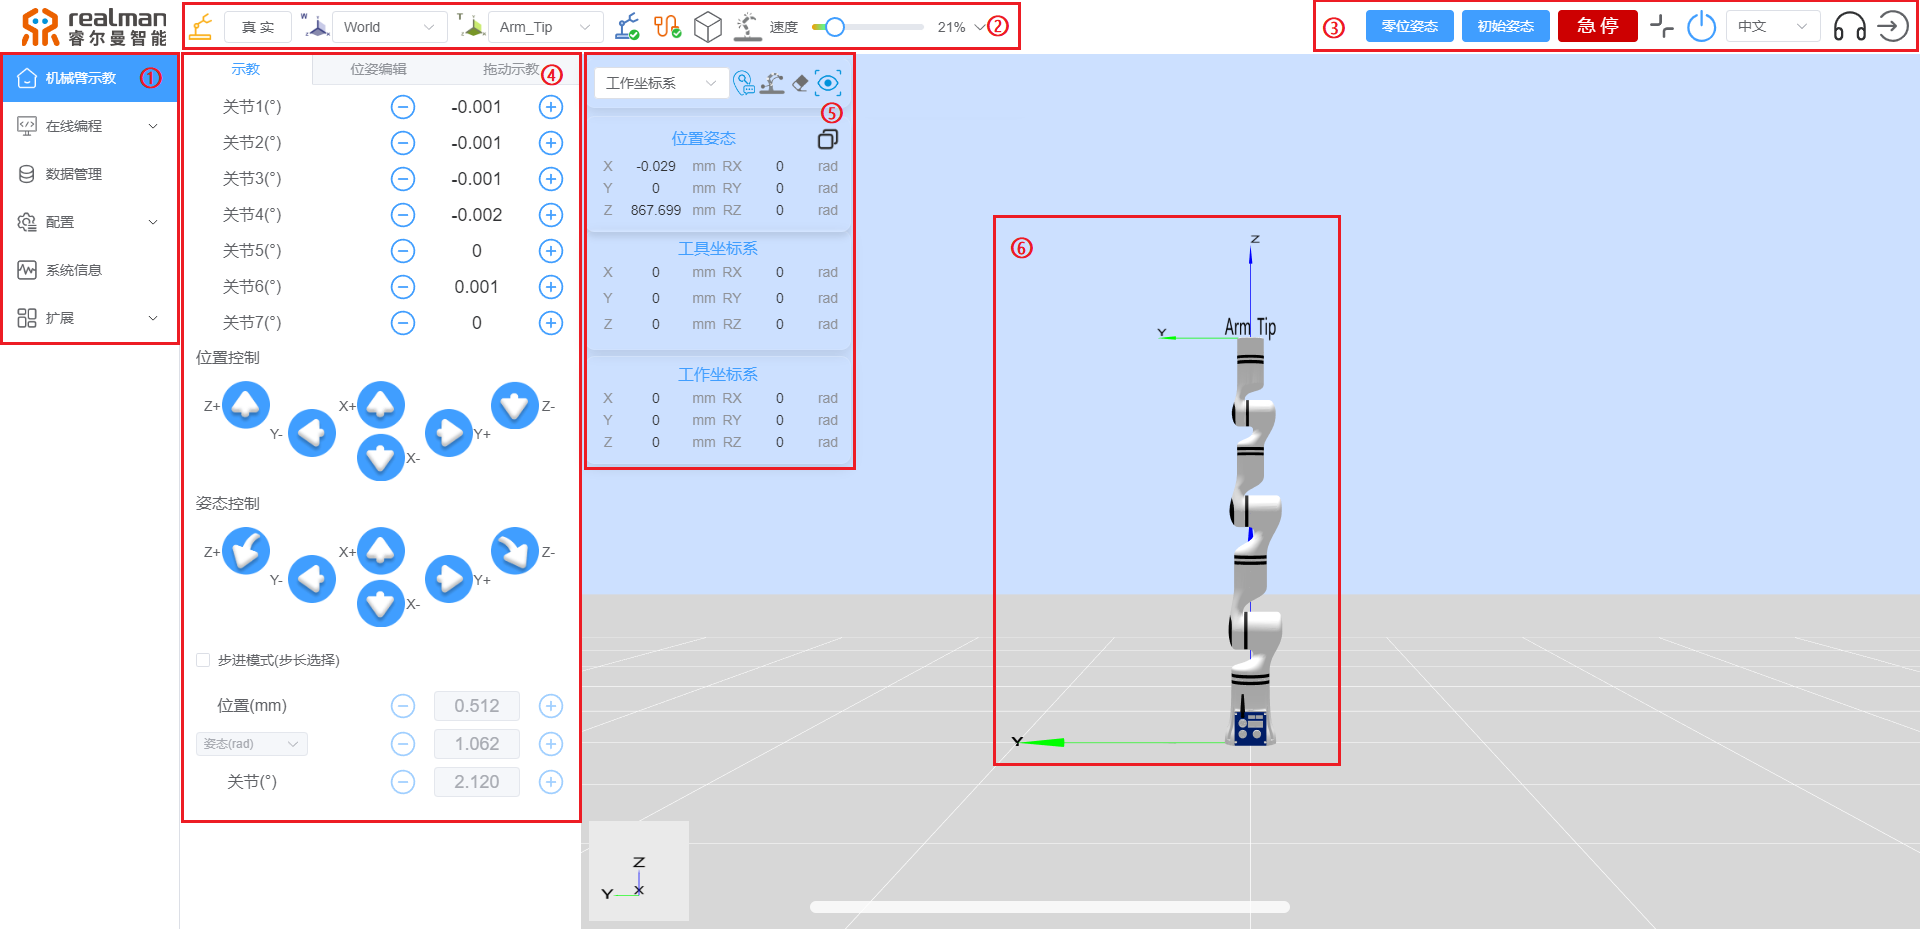Click the eraser icon in coordinate panel
Image resolution: width=1920 pixels, height=929 pixels.
[800, 83]
